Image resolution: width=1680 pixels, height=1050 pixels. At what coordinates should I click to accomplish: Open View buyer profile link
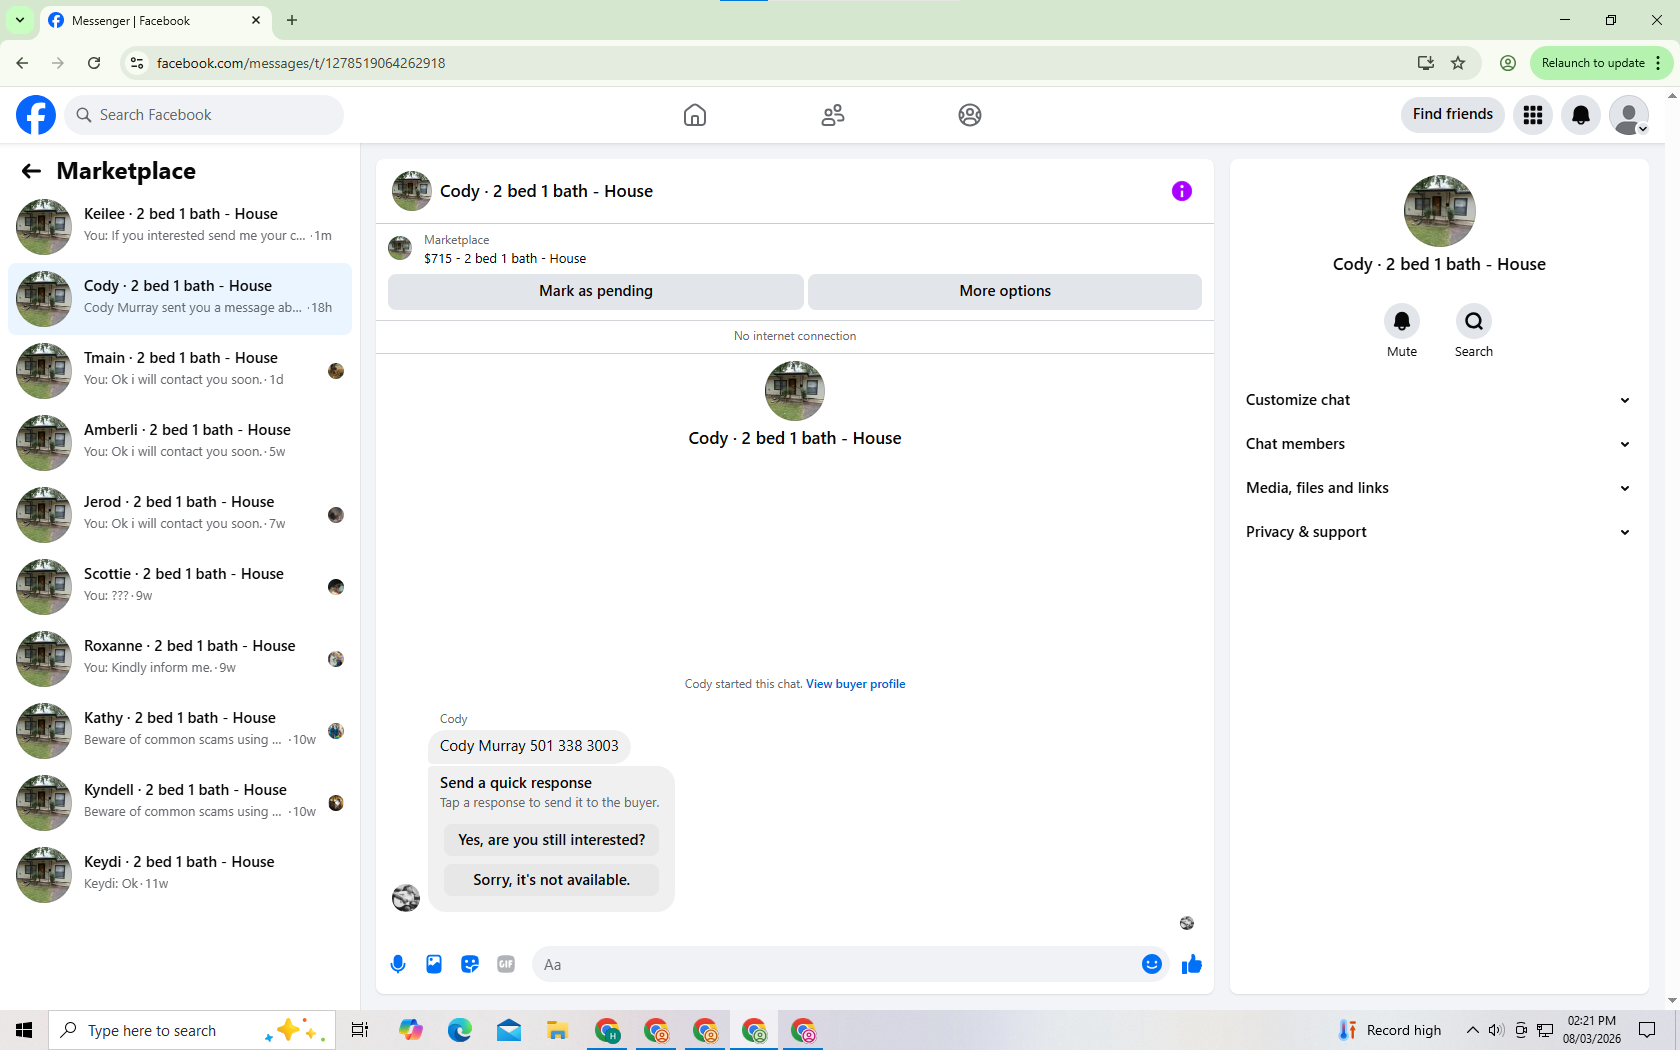[x=856, y=684]
